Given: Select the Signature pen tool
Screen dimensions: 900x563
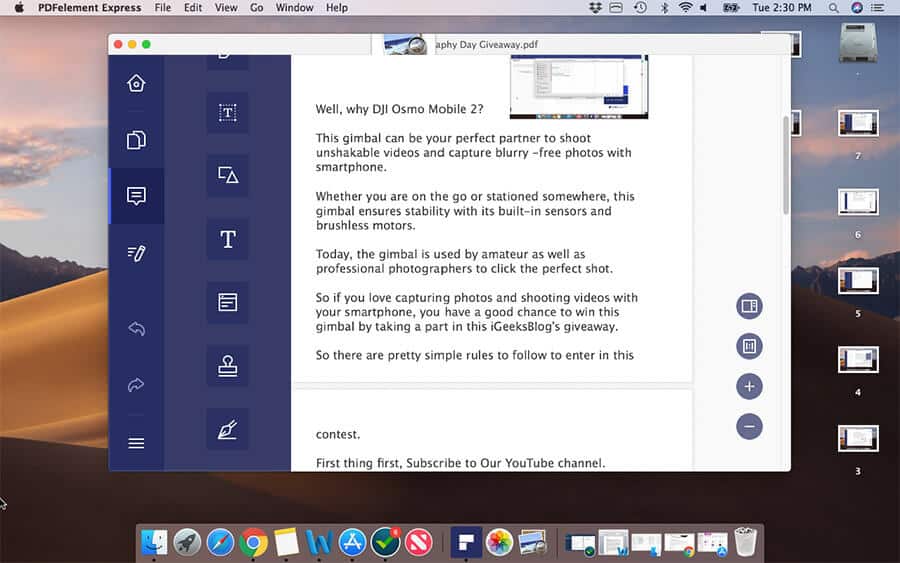Looking at the screenshot, I should tap(228, 429).
